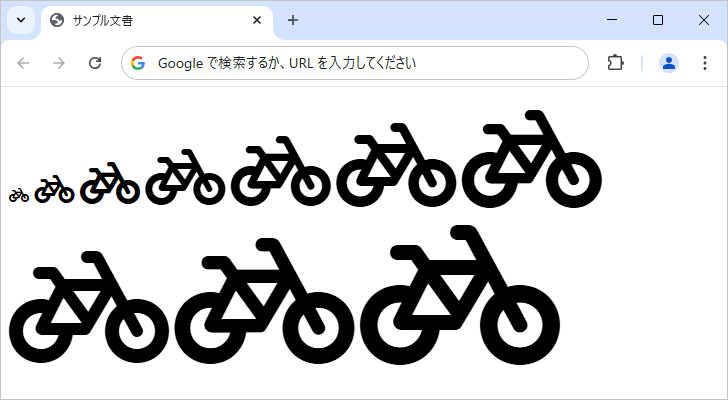Click the back navigation arrow

[24, 63]
